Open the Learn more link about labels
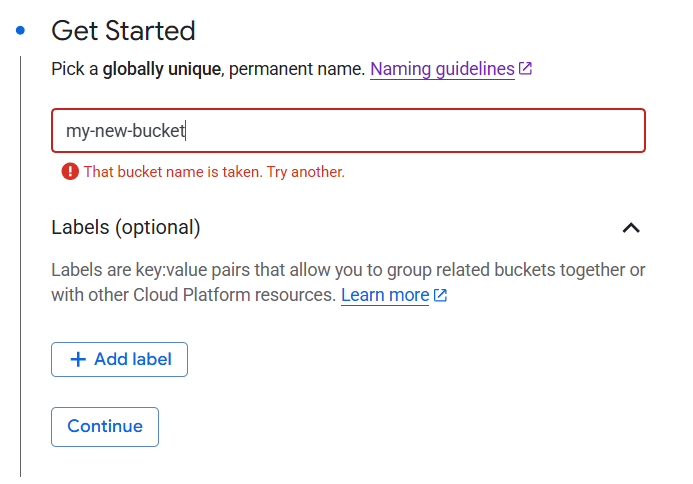The height and width of the screenshot is (484, 693). pos(385,295)
